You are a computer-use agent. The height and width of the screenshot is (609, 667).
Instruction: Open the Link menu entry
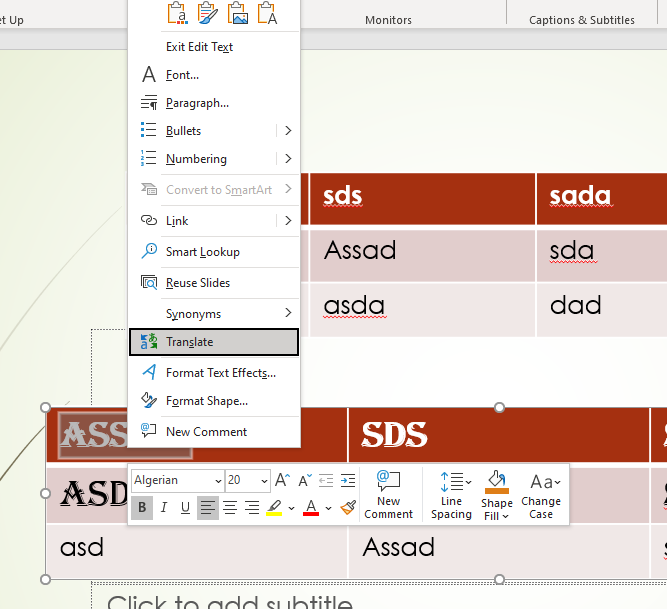coord(202,221)
